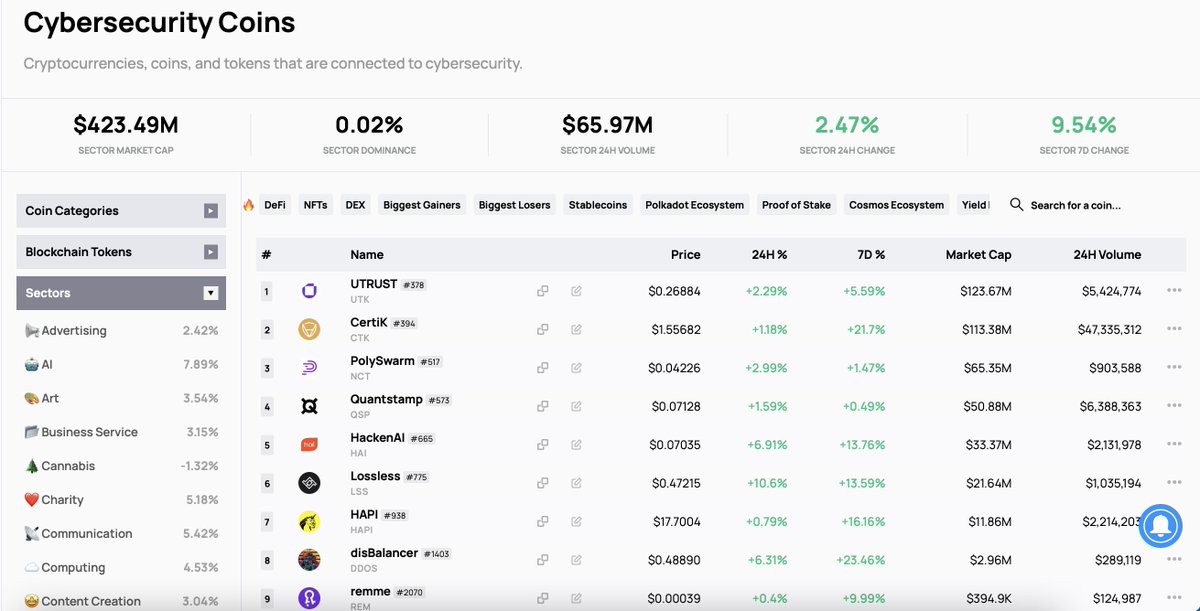Expand the Coin Categories panel
The height and width of the screenshot is (611, 1200).
tap(121, 211)
